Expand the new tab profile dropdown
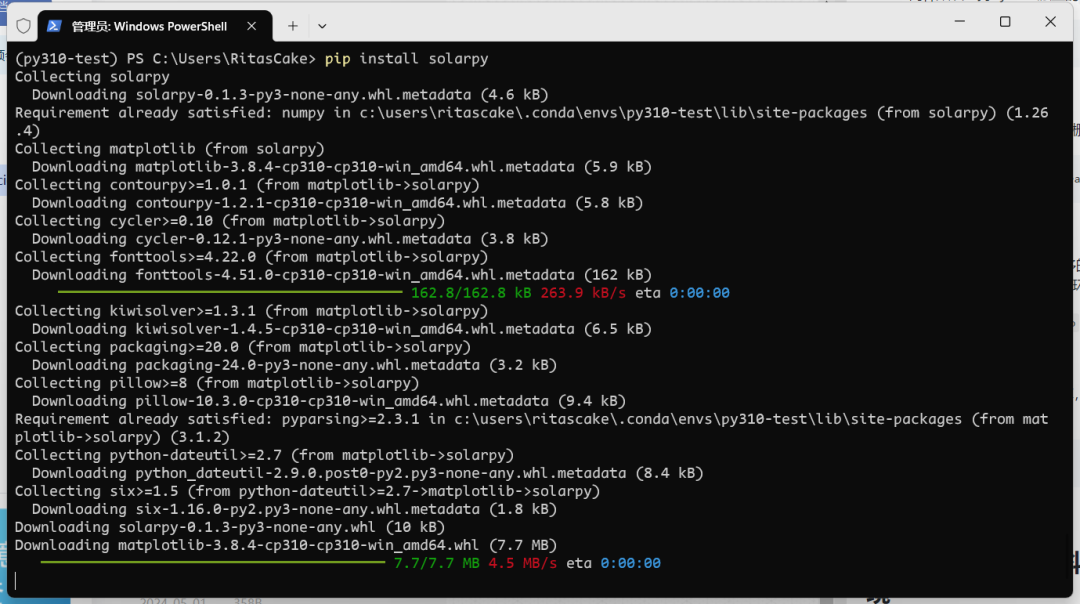This screenshot has width=1080, height=604. tap(322, 25)
